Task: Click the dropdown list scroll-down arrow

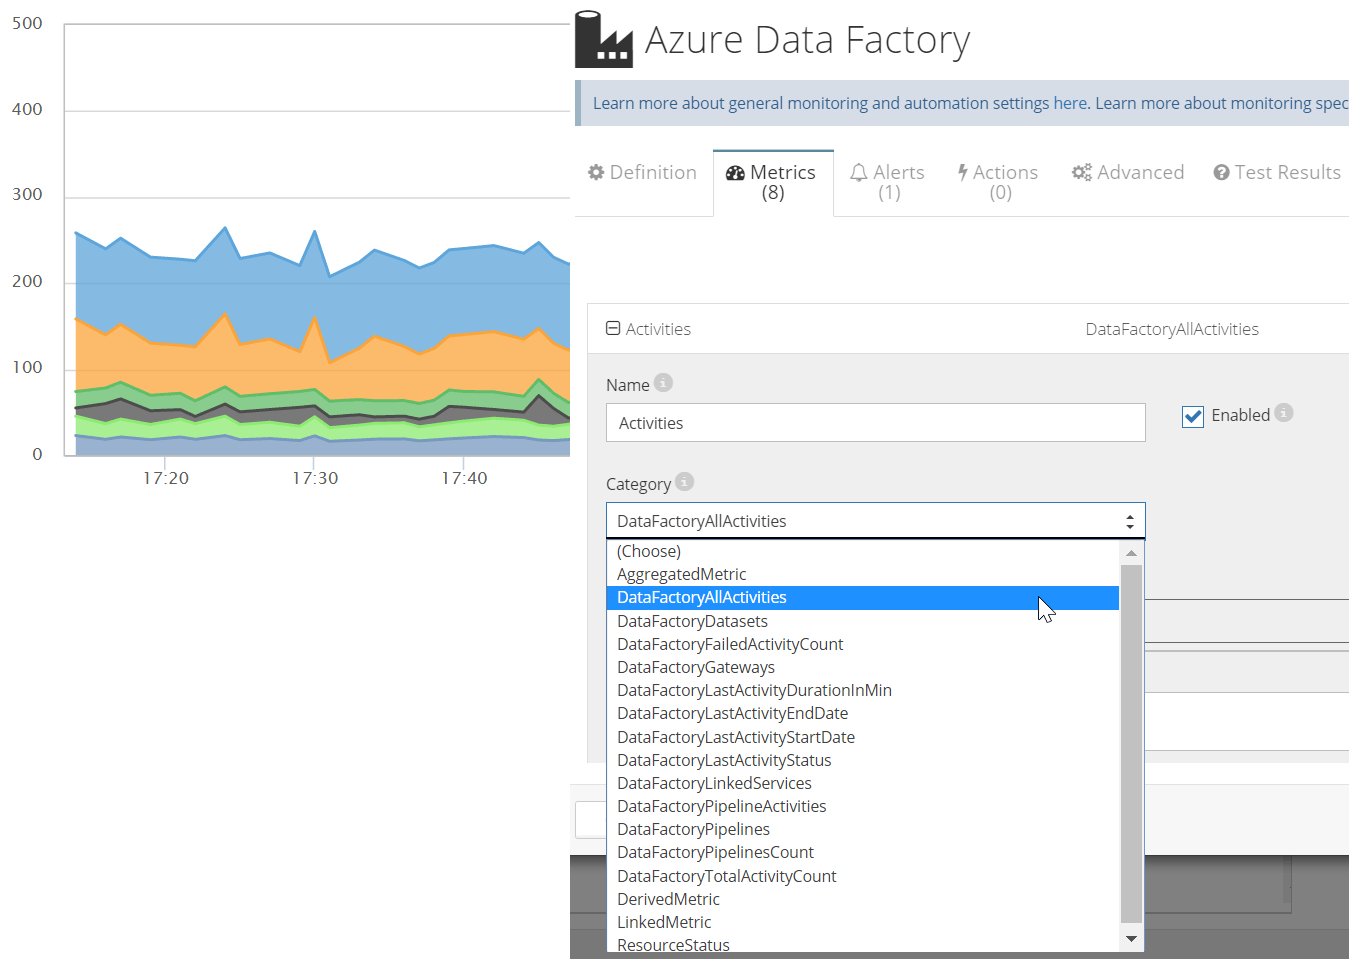Action: tap(1131, 938)
